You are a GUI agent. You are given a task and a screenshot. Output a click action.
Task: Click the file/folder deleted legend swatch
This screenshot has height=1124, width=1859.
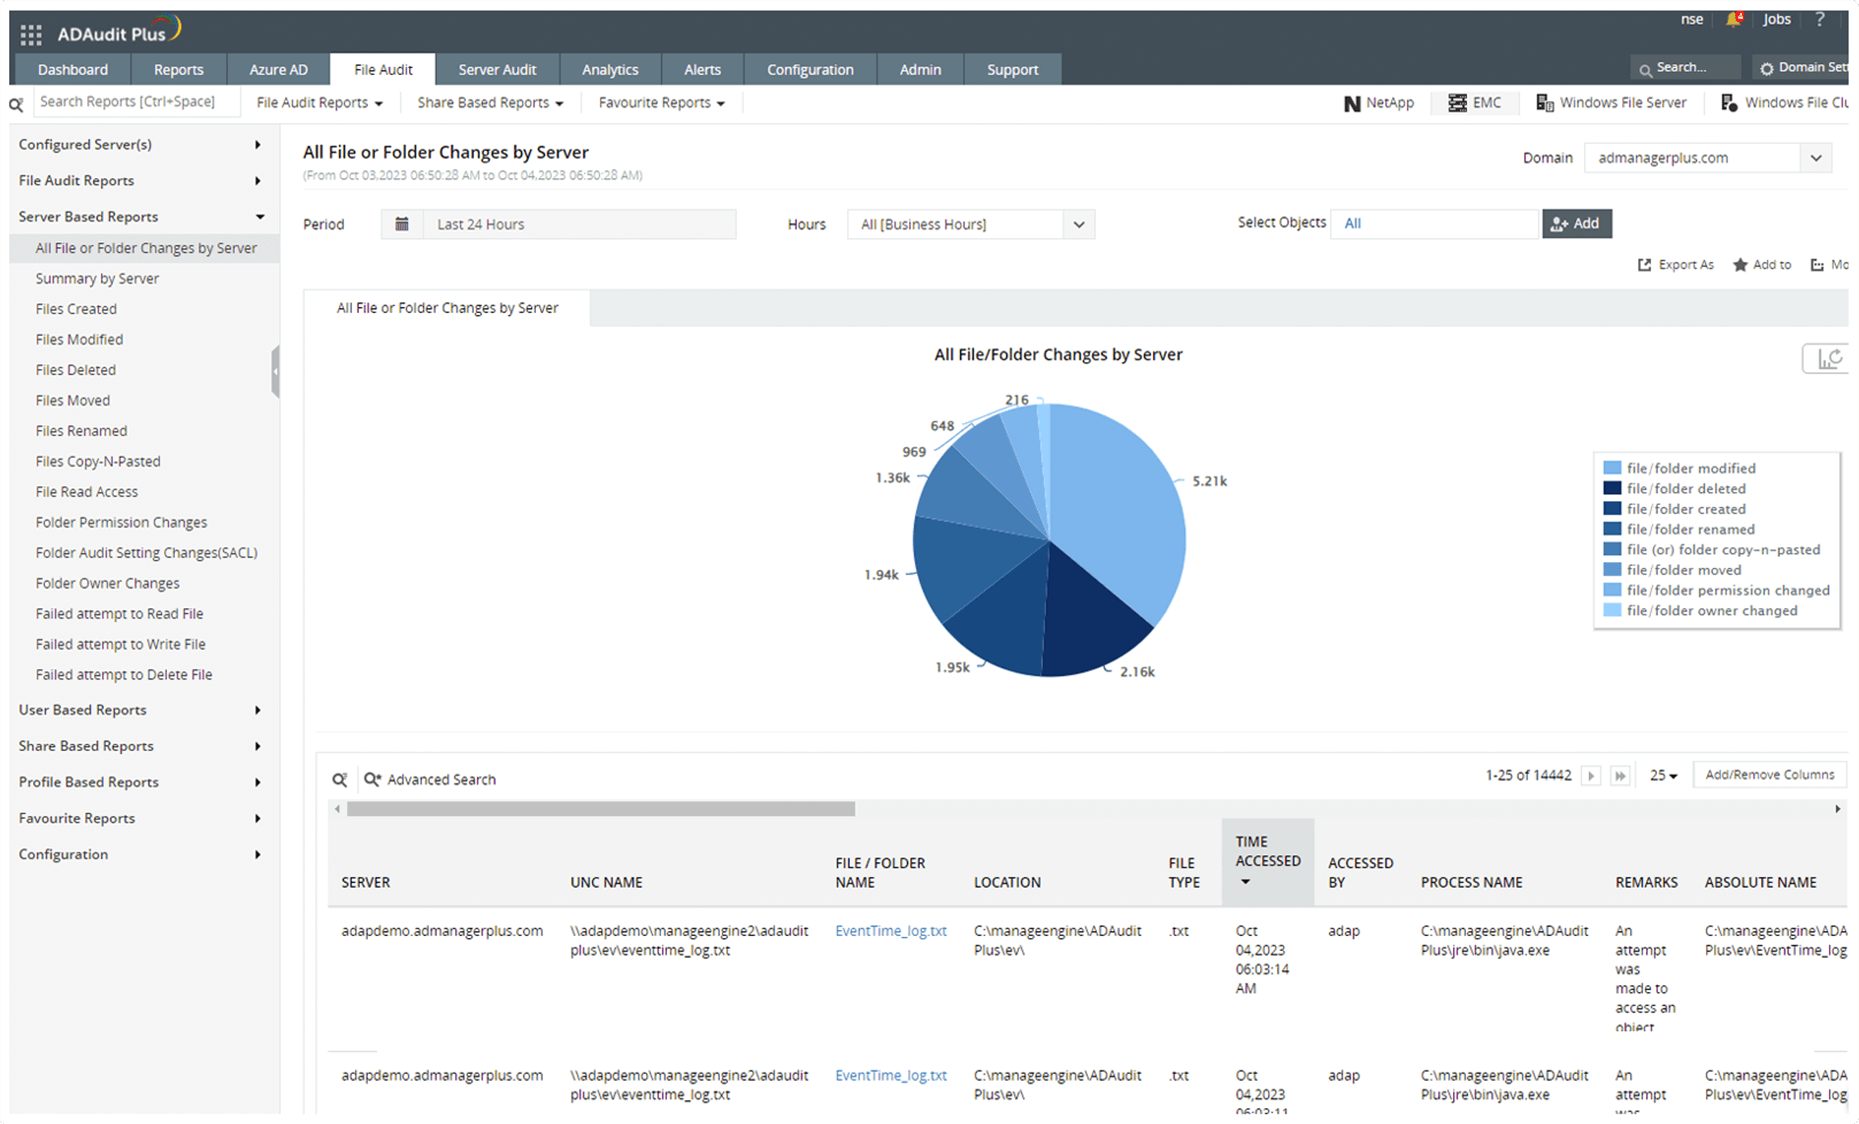point(1613,488)
